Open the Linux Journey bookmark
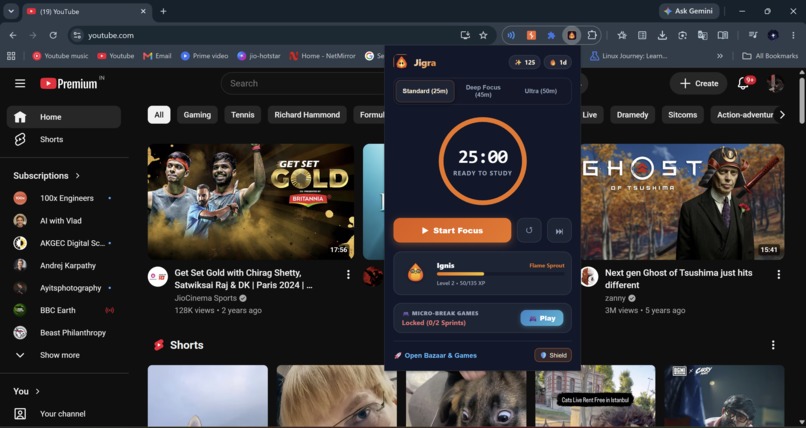 629,55
